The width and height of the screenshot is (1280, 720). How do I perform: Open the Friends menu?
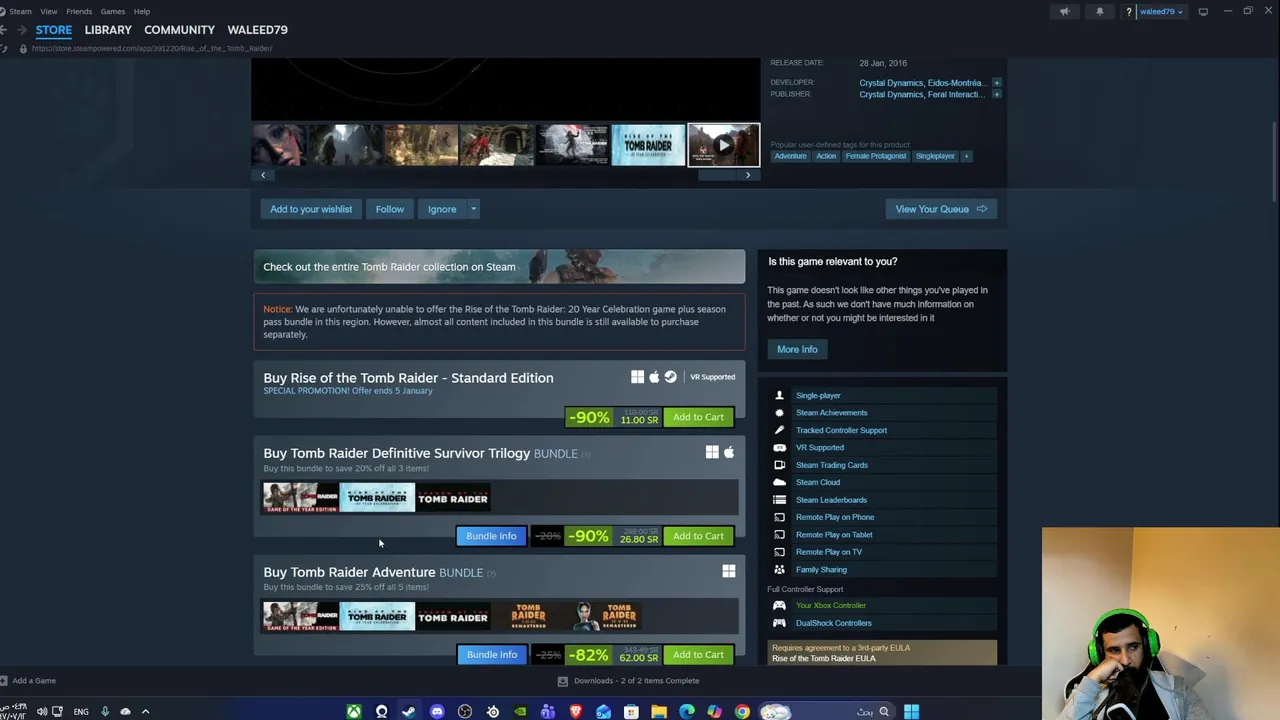(79, 11)
